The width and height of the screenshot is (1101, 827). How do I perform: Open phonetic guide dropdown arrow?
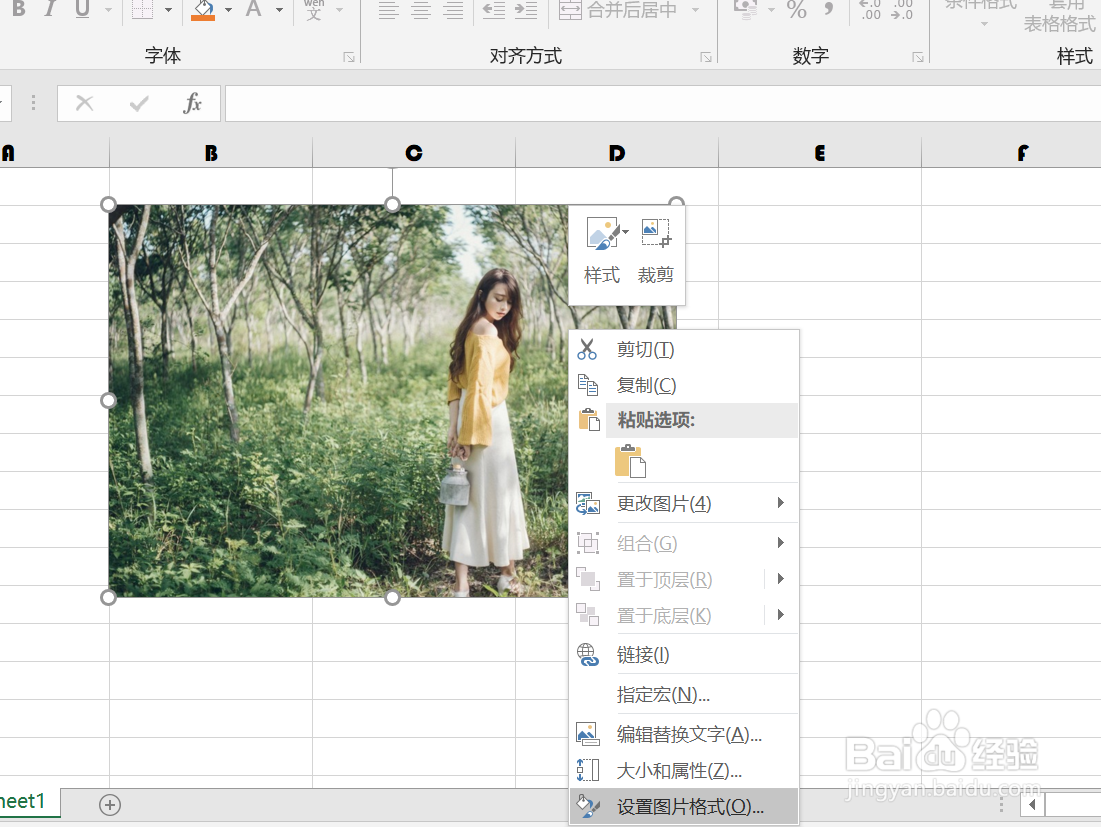point(340,10)
